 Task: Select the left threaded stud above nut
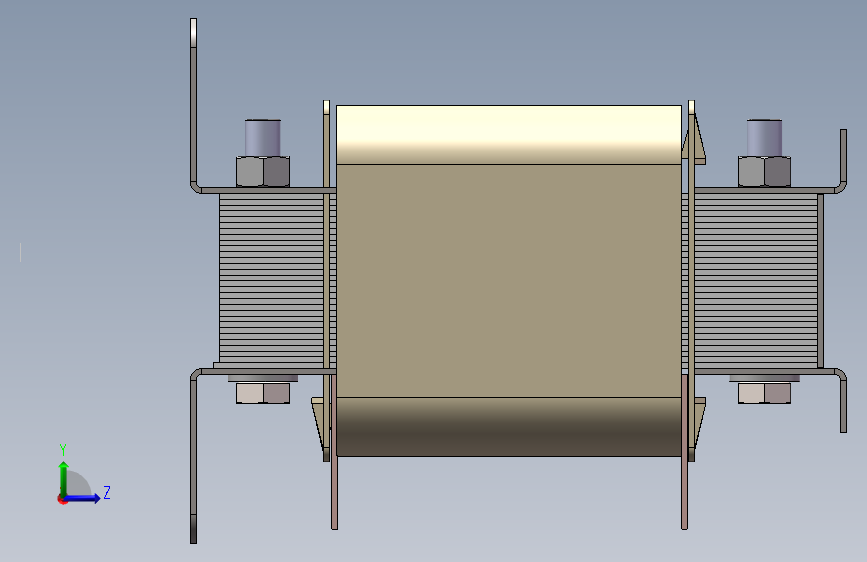[x=263, y=138]
